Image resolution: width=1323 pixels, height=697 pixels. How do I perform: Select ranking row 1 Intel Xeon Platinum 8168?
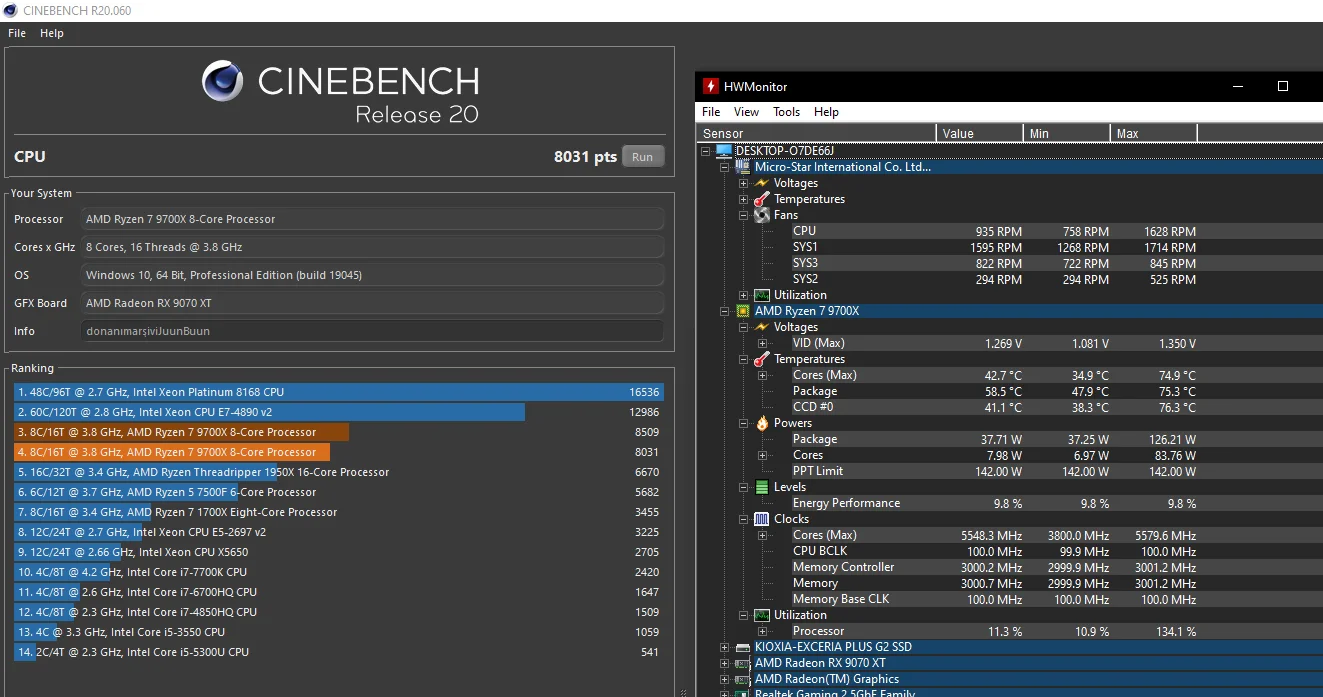click(x=339, y=392)
